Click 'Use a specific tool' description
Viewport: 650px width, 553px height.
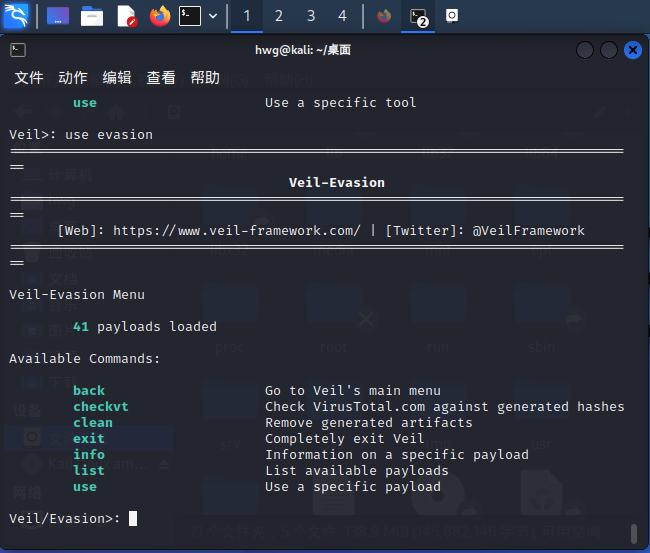341,102
